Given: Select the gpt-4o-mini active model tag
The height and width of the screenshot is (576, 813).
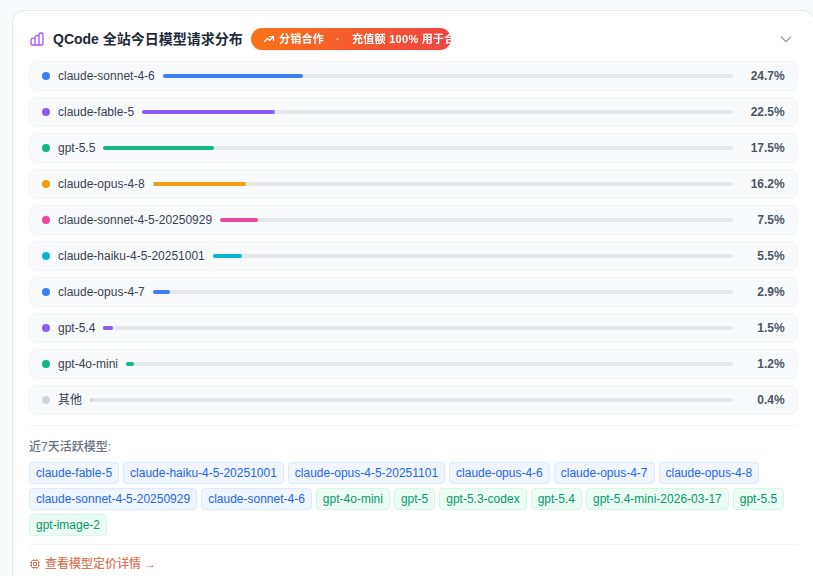Looking at the screenshot, I should (353, 499).
